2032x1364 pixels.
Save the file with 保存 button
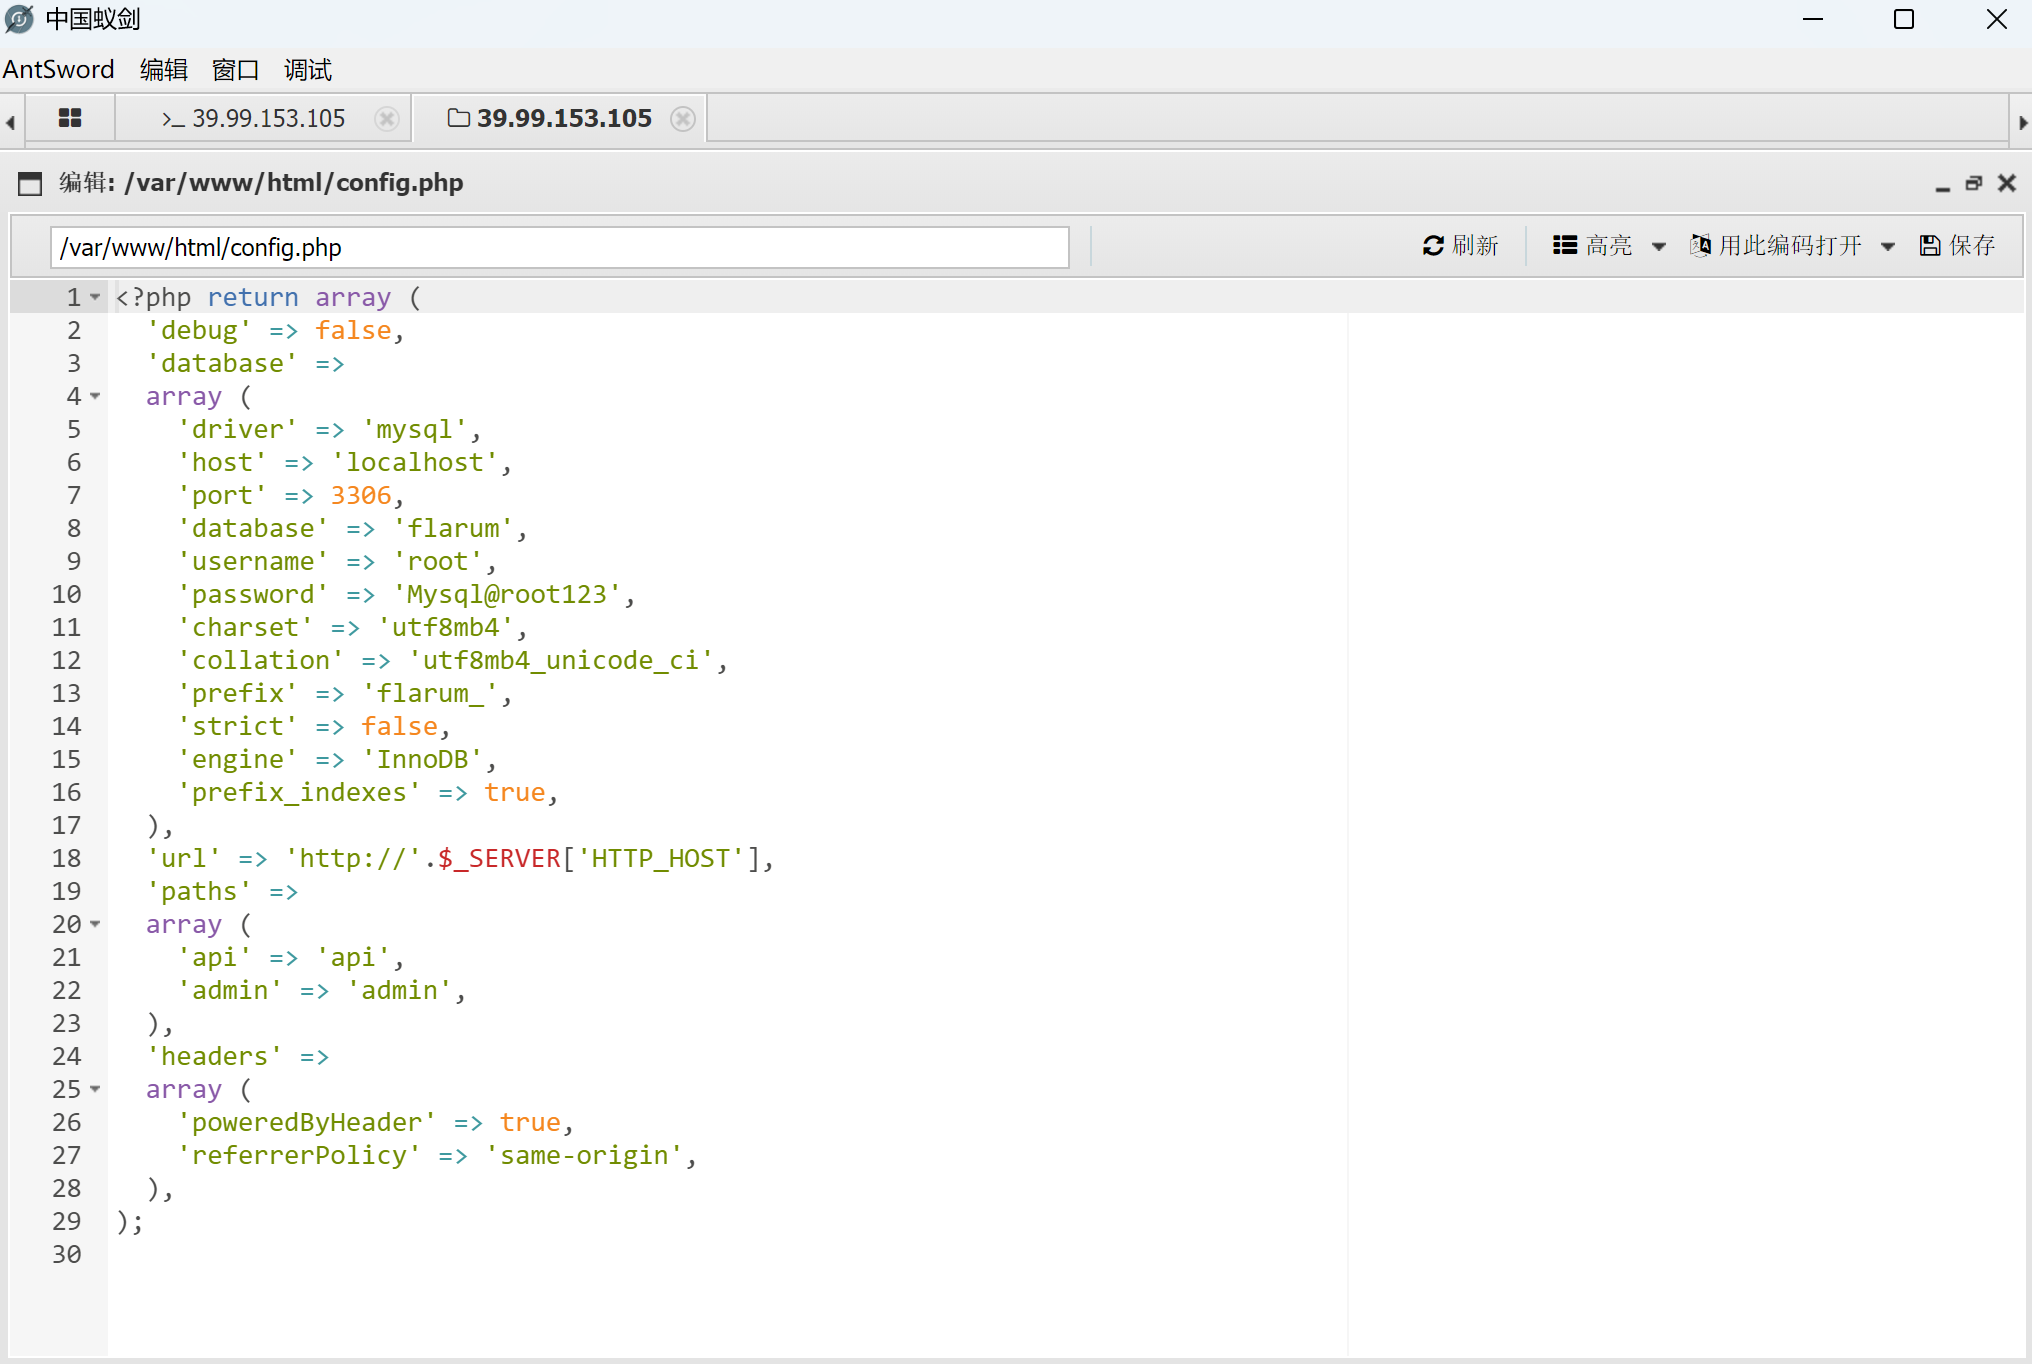1957,246
